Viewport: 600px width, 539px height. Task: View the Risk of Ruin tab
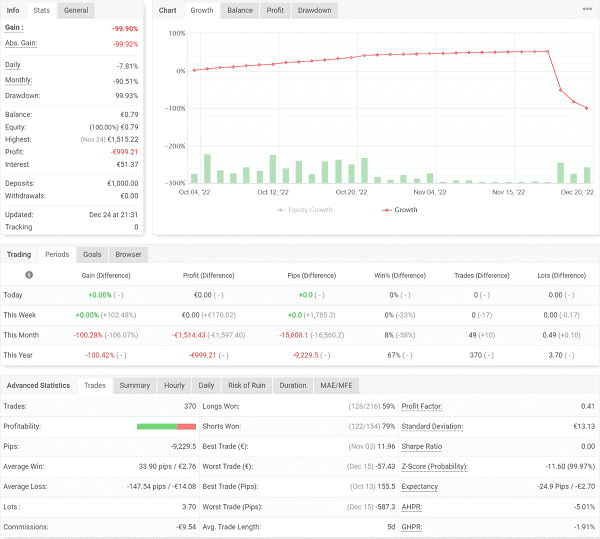(x=247, y=385)
